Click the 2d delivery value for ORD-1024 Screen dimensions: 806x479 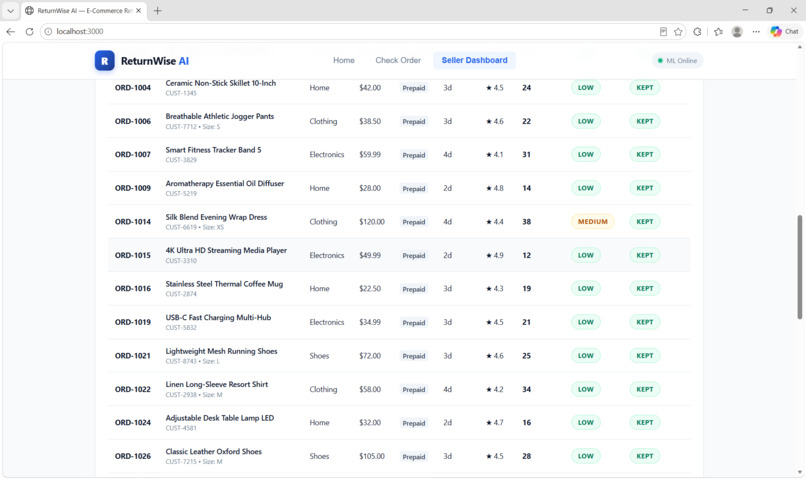[447, 422]
